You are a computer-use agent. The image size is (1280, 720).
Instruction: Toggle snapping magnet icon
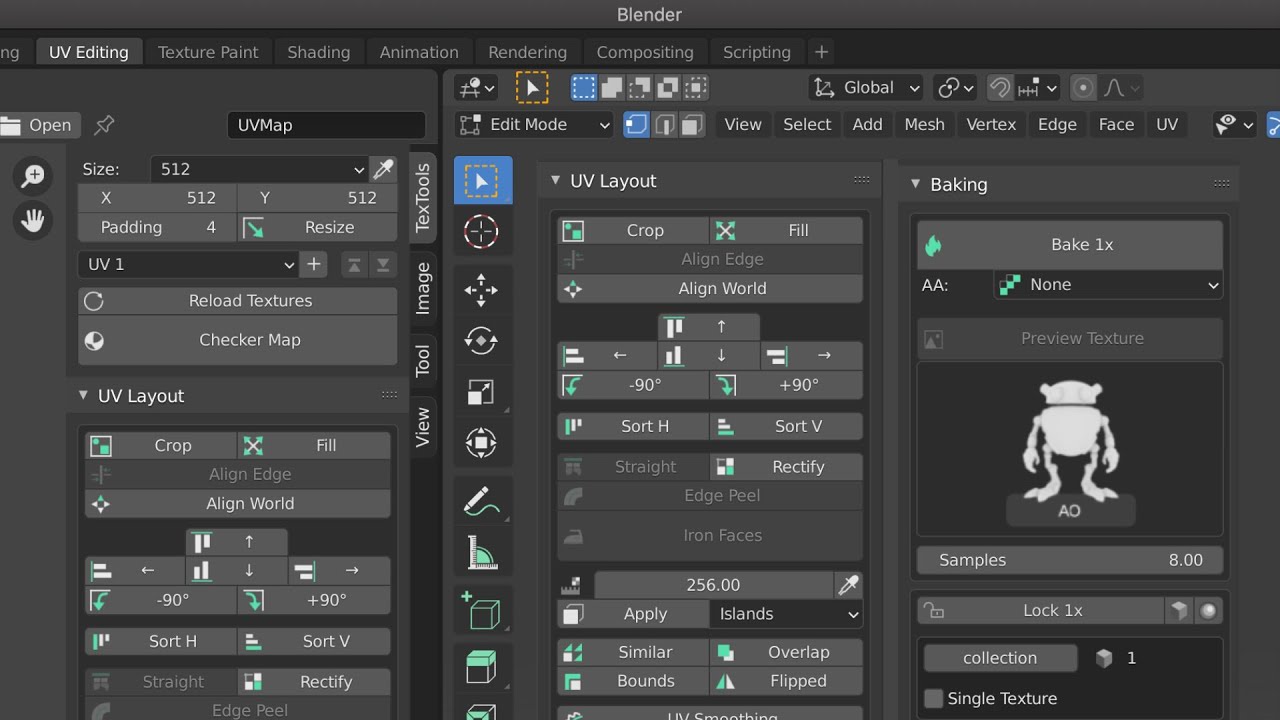tap(999, 88)
